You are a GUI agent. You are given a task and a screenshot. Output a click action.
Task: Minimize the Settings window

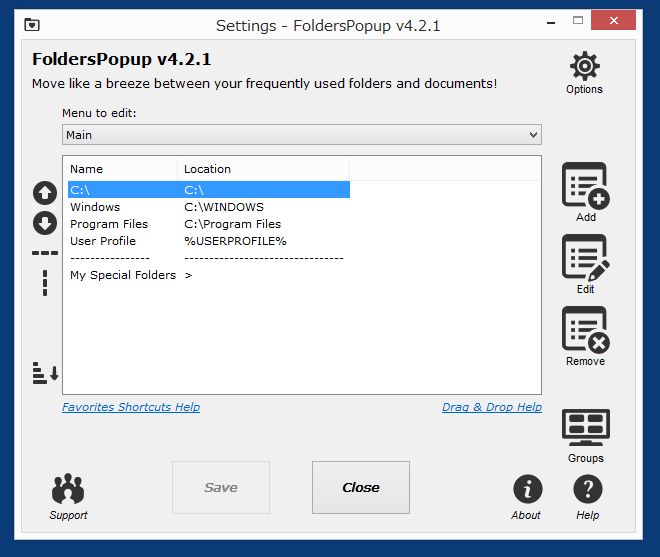(551, 23)
